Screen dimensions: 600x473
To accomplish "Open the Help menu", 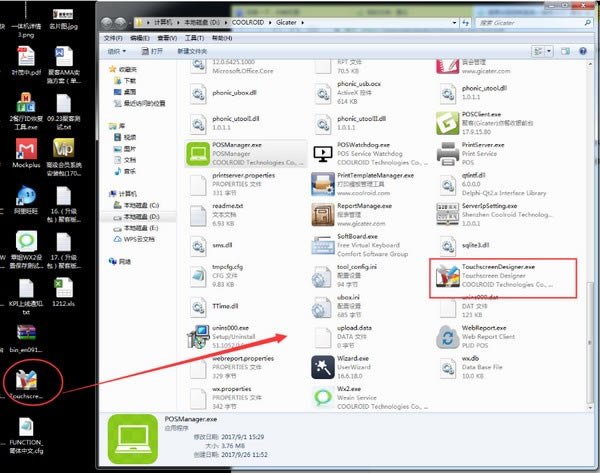I will click(222, 38).
